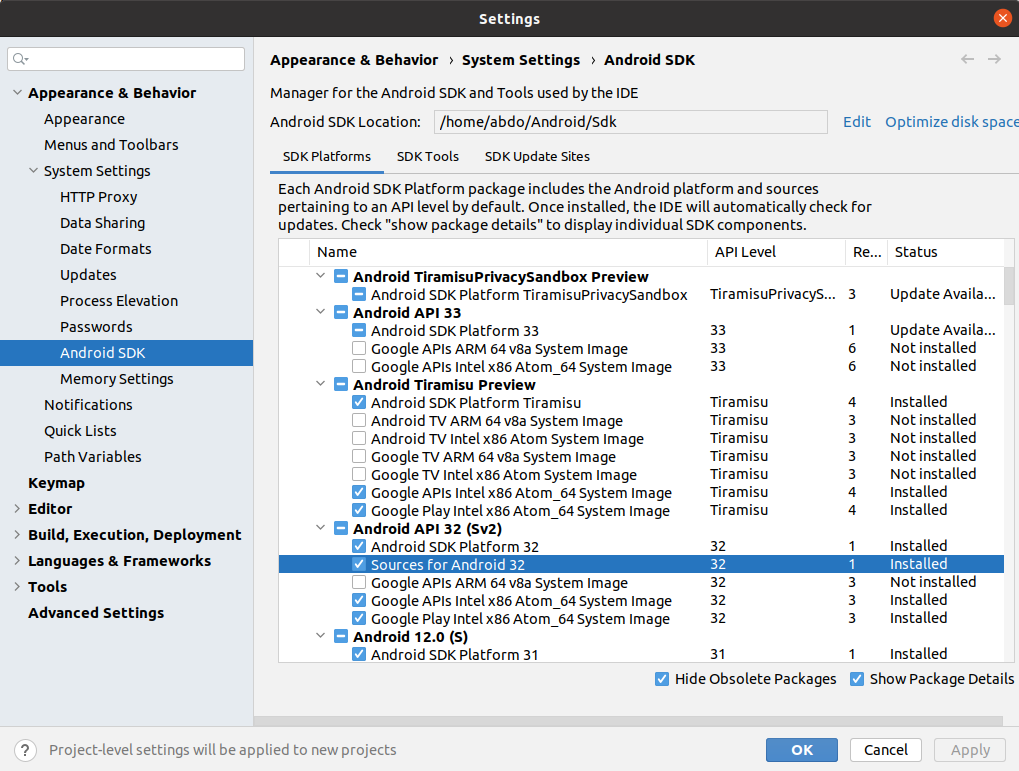Sort by the Name column header
The image size is (1019, 771).
pyautogui.click(x=509, y=252)
